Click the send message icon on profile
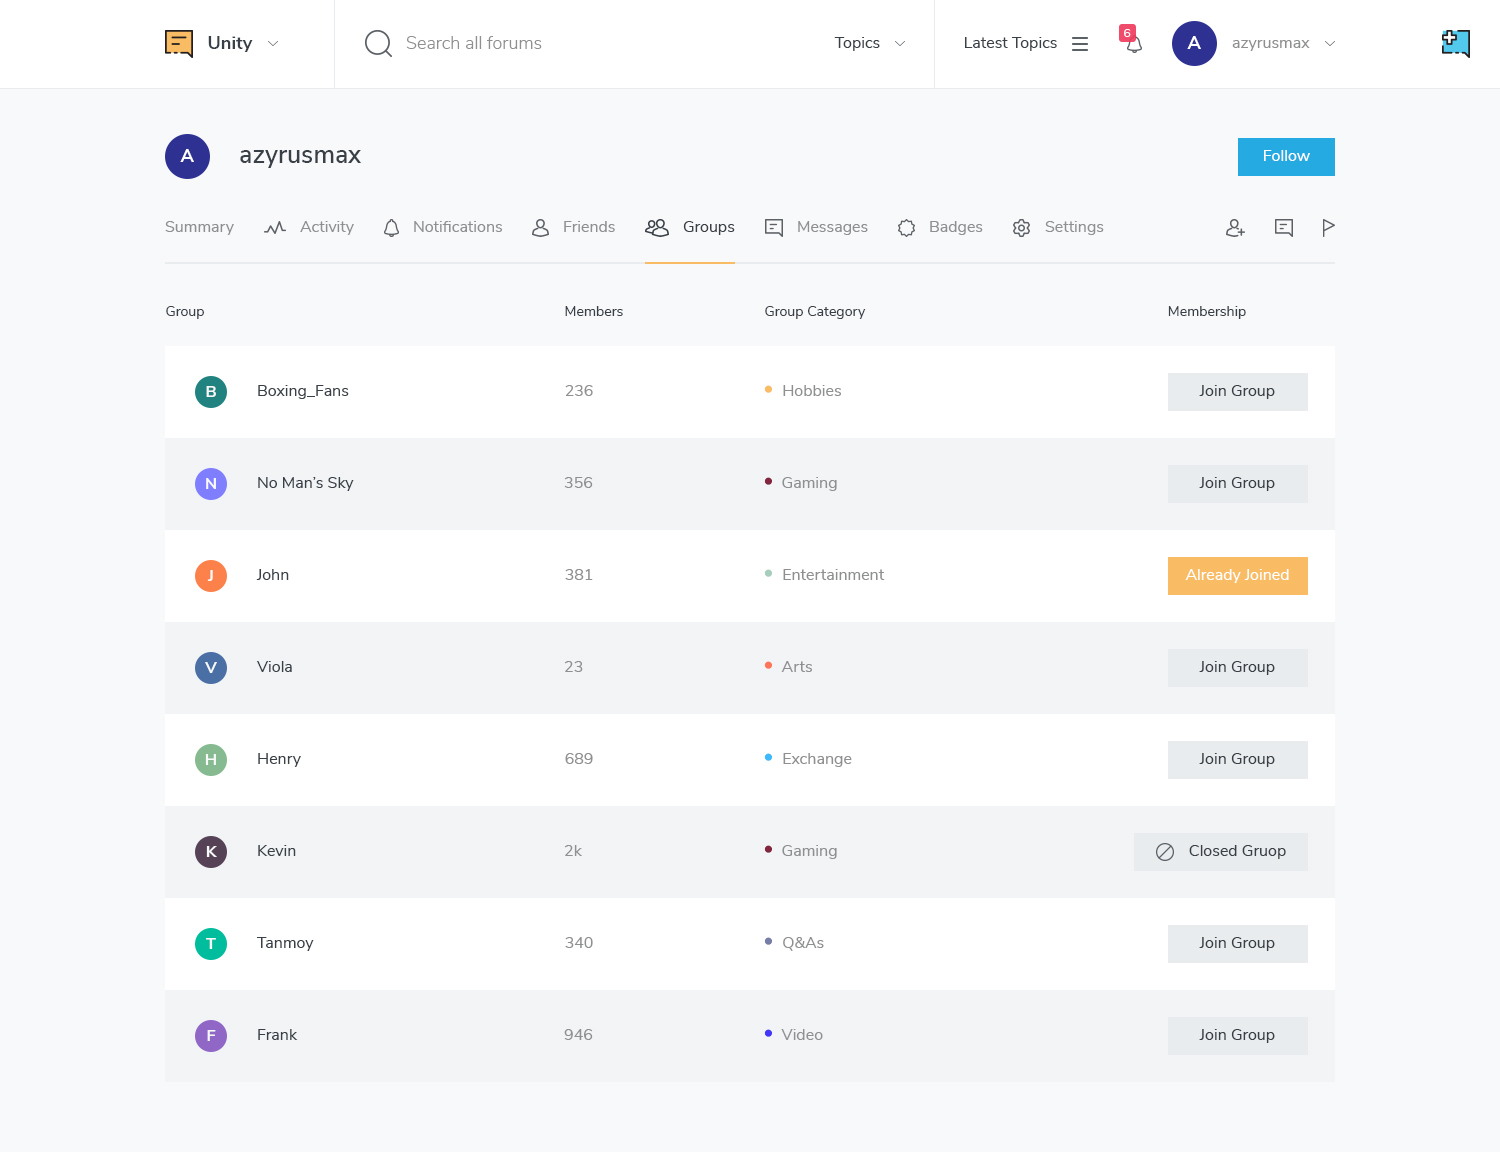This screenshot has width=1500, height=1152. [1284, 228]
